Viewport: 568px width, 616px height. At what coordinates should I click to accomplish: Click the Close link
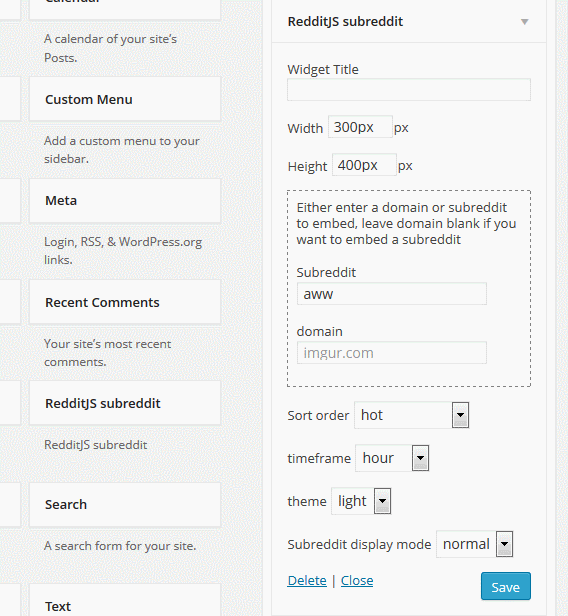[x=357, y=580]
